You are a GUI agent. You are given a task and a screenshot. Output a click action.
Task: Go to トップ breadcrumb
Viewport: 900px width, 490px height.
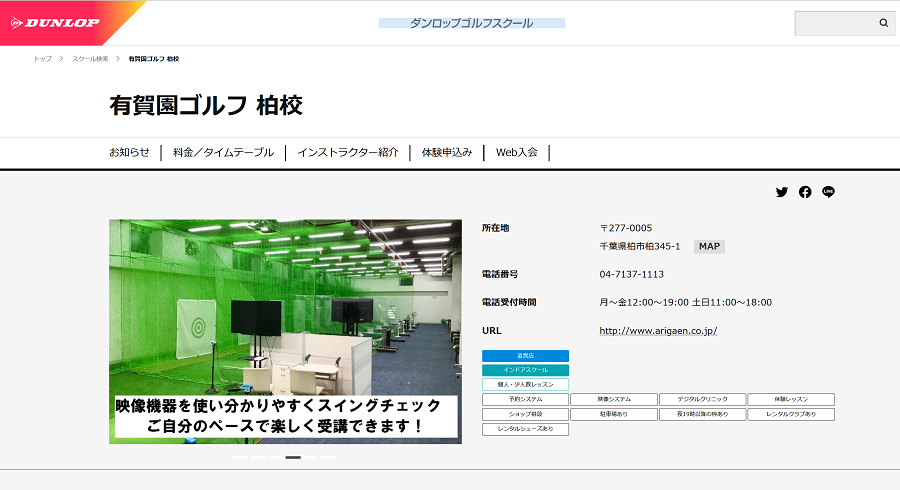(42, 59)
